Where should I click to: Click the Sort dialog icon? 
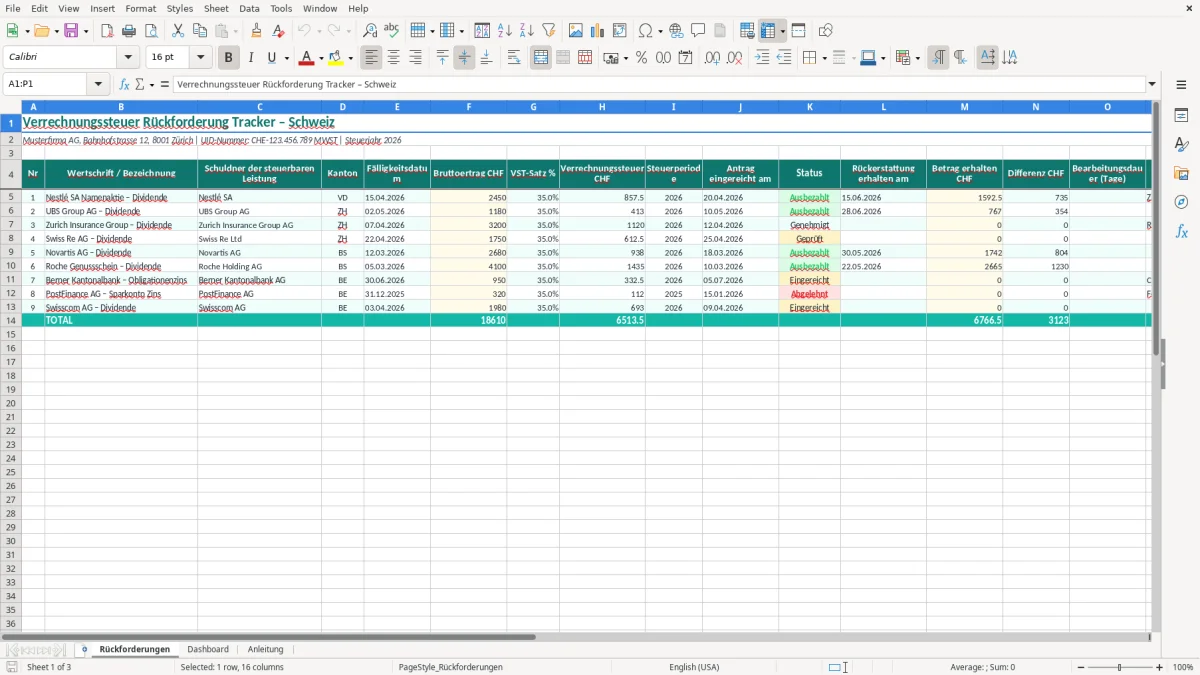[482, 31]
